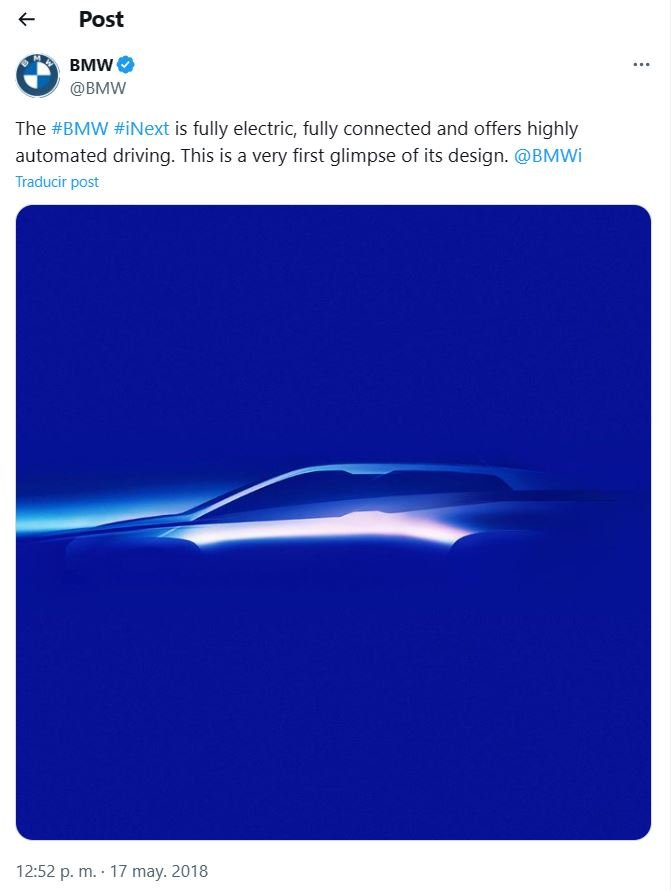Click the ellipsis to report the post
672x891 pixels.
click(643, 63)
